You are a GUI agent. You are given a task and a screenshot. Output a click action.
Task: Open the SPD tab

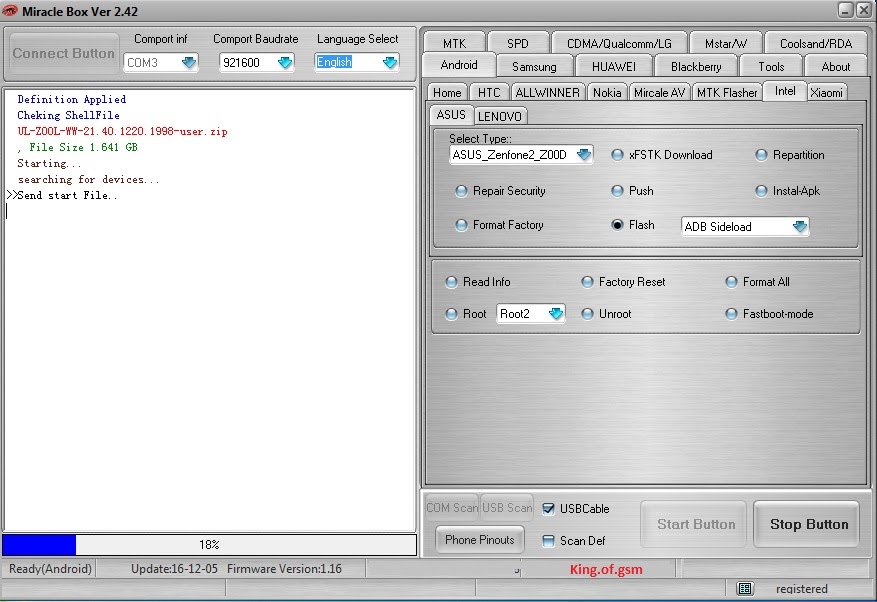(x=517, y=43)
